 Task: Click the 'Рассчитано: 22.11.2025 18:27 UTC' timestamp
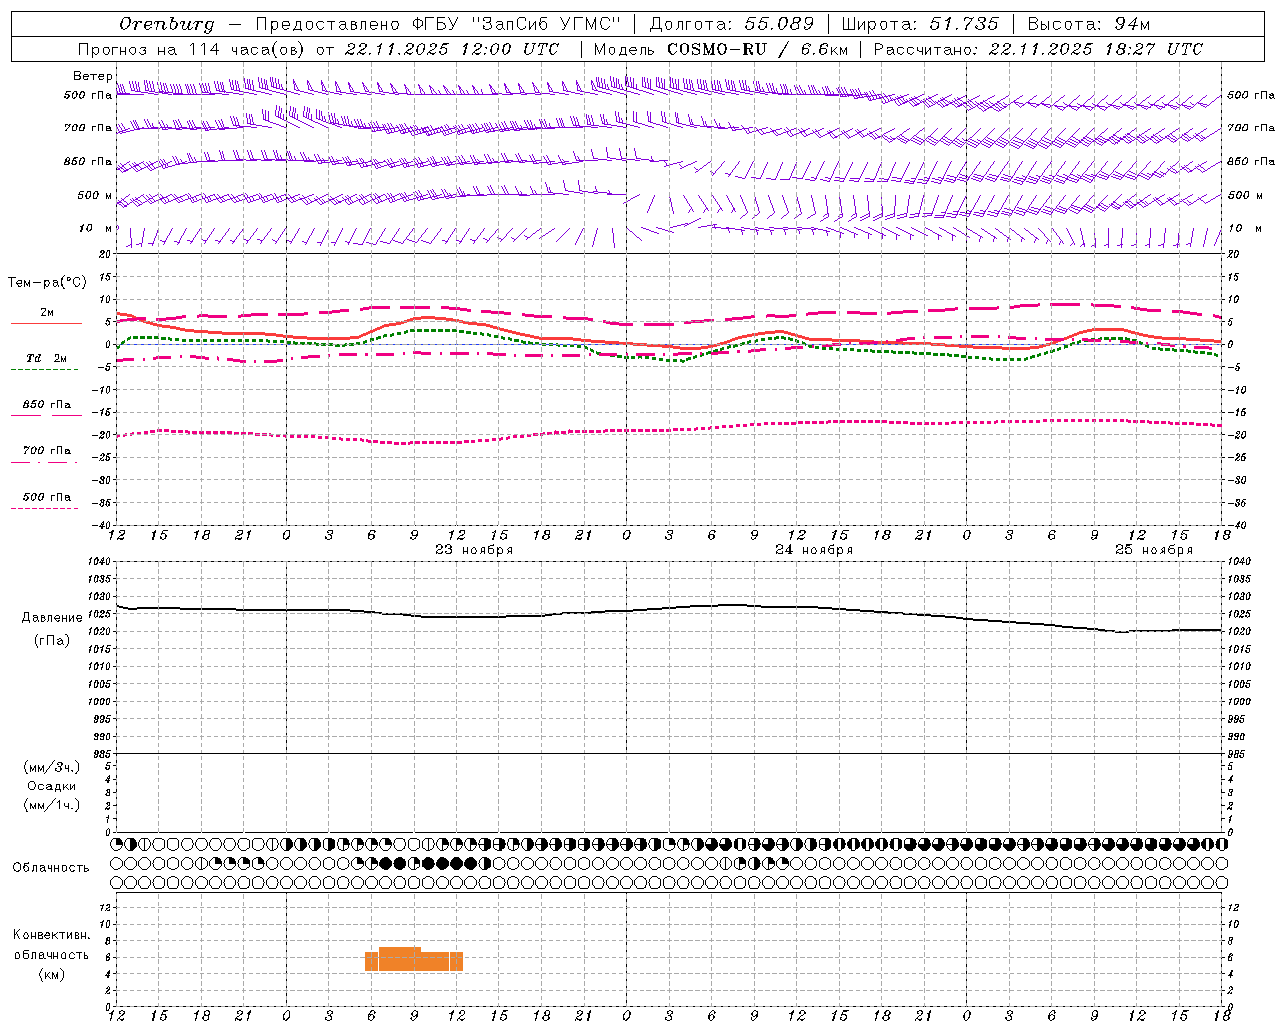(1038, 49)
